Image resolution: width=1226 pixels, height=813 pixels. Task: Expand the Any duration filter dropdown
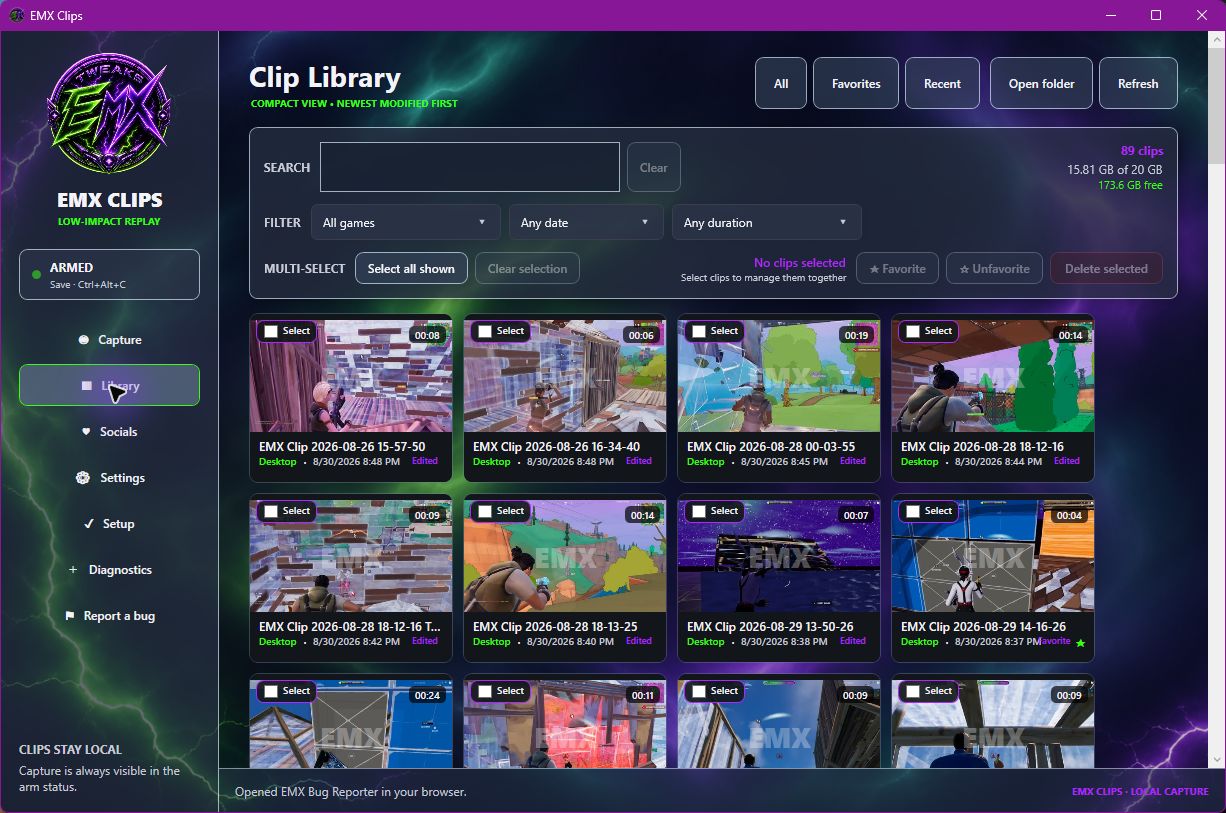pyautogui.click(x=767, y=222)
